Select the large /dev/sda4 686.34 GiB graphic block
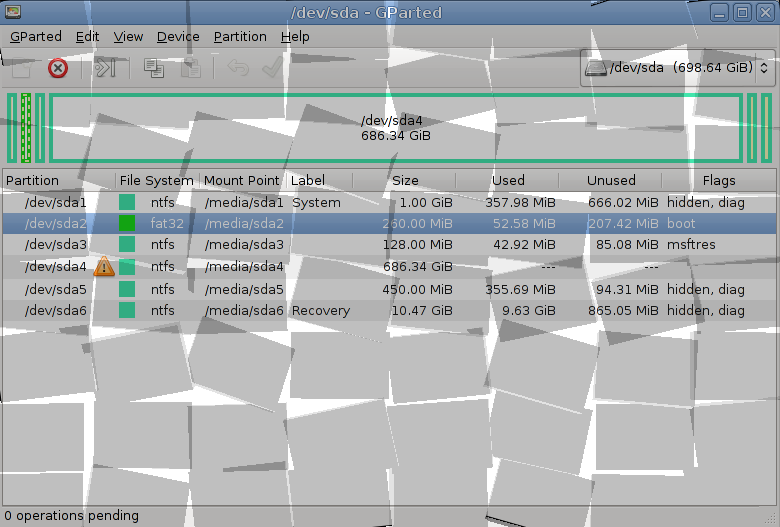This screenshot has height=527, width=780. click(x=396, y=128)
